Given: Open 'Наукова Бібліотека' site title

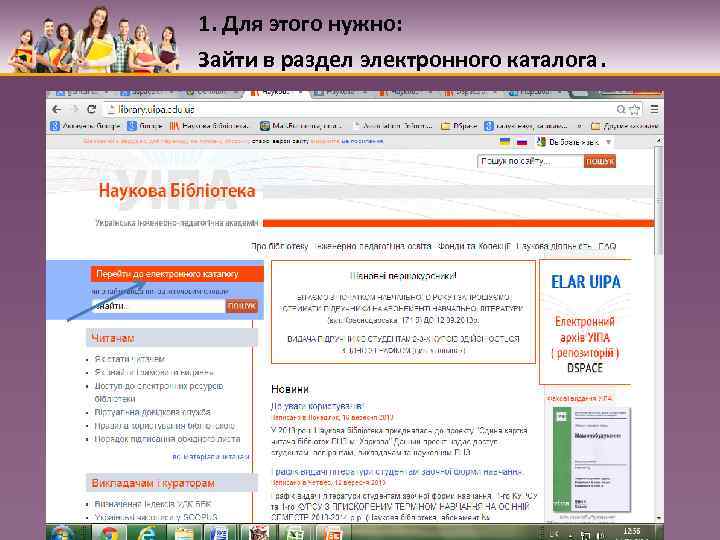Looking at the screenshot, I should click(177, 191).
